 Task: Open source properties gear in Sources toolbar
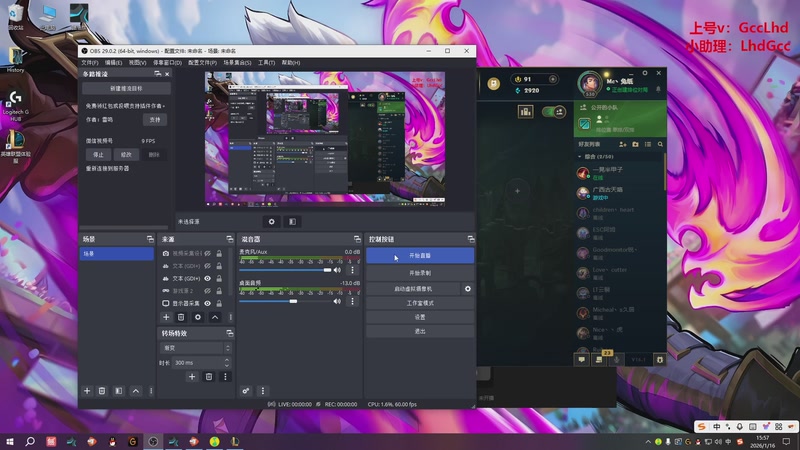[x=198, y=317]
